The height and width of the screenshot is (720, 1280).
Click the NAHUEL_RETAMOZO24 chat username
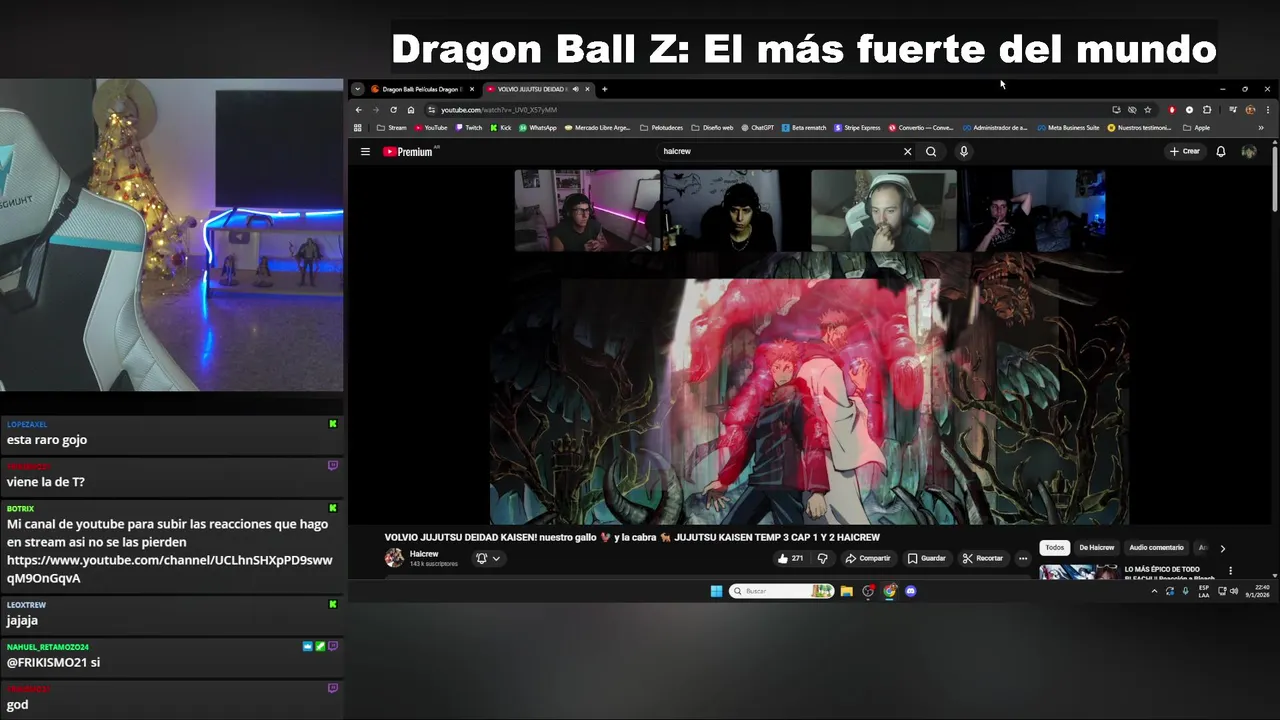tap(48, 647)
